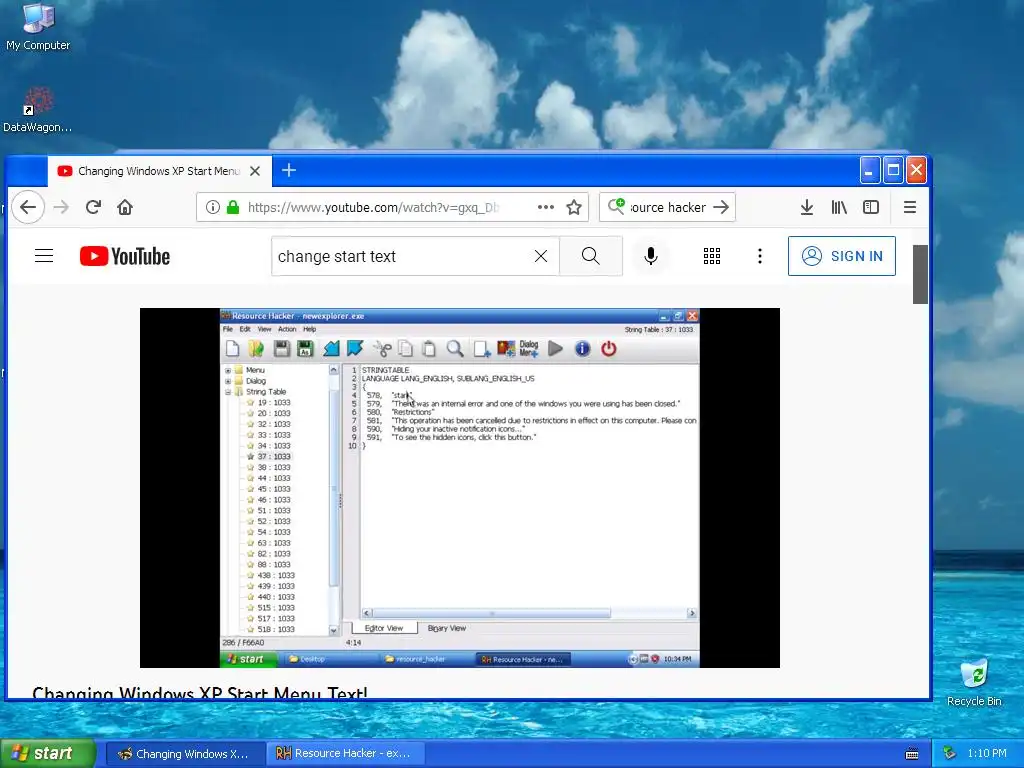Open YouTube apps grid icon
1024x768 pixels.
tap(712, 256)
